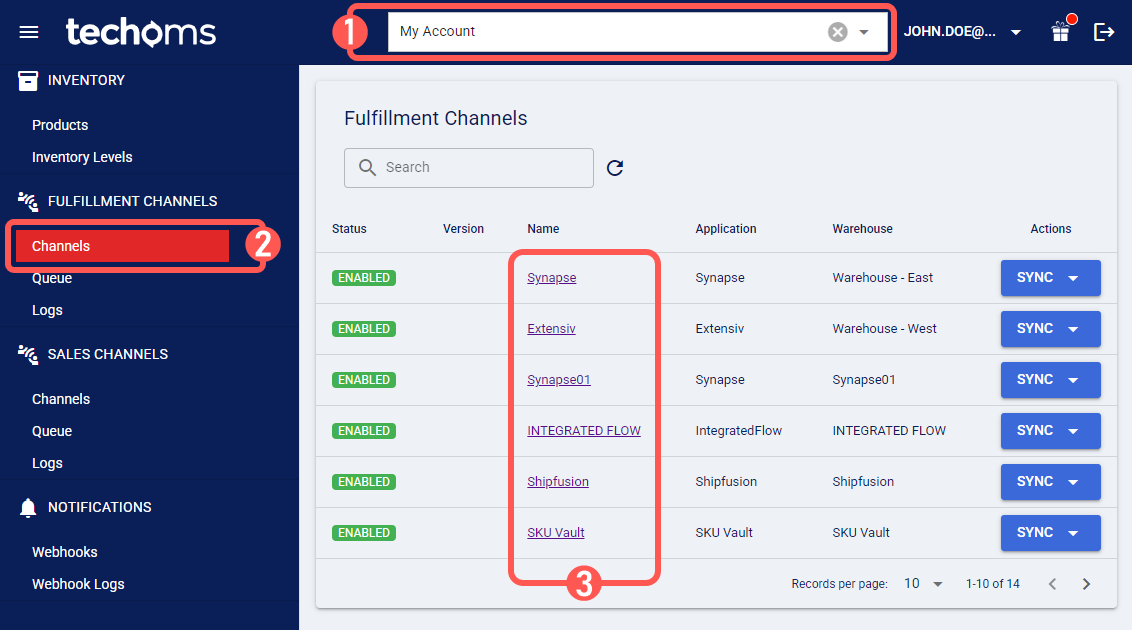This screenshot has height=630, width=1132.
Task: Open the hamburger menu icon
Action: 29,32
